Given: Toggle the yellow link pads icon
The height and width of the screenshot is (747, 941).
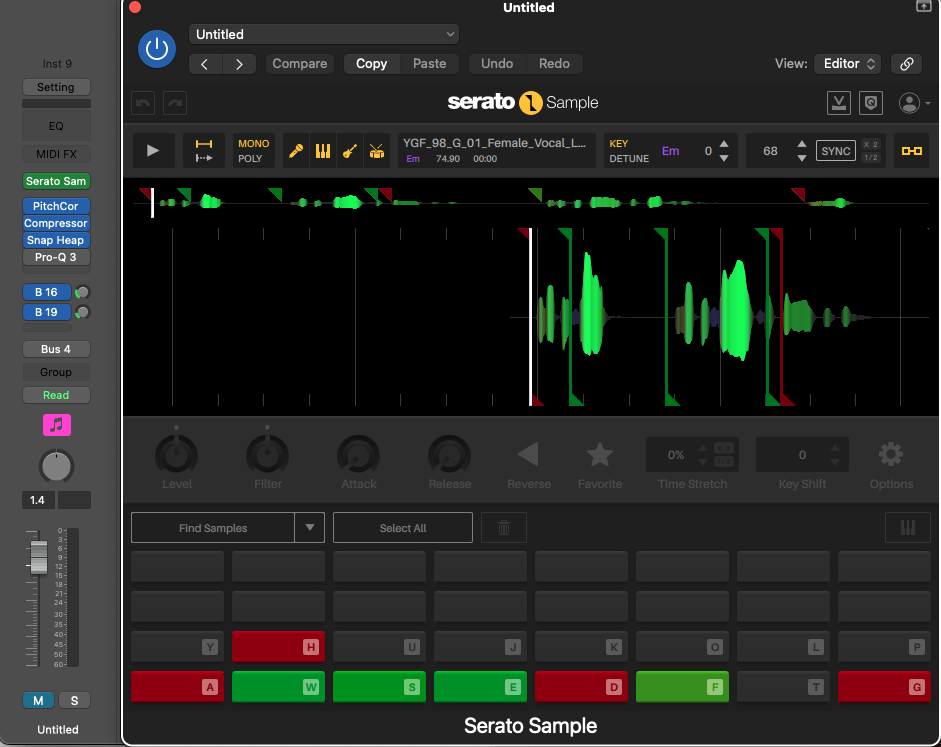Looking at the screenshot, I should tap(912, 151).
